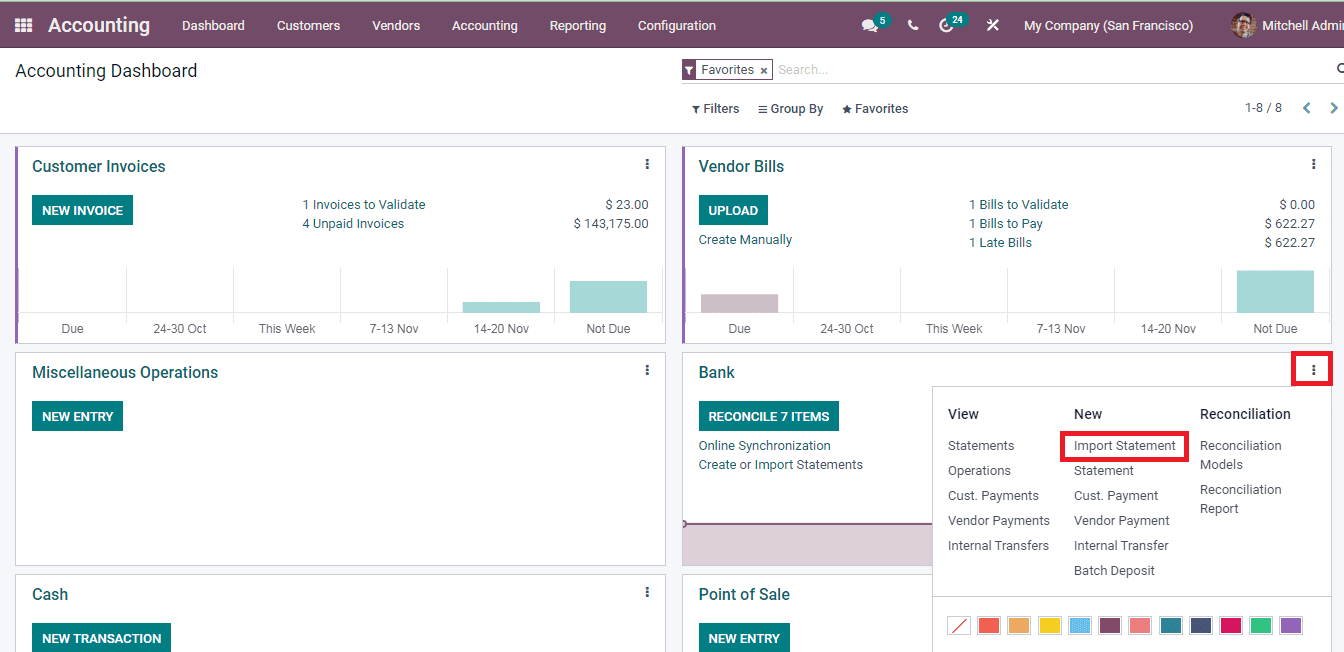The width and height of the screenshot is (1344, 652).
Task: Open the messaging conversations bubble
Action: point(868,24)
